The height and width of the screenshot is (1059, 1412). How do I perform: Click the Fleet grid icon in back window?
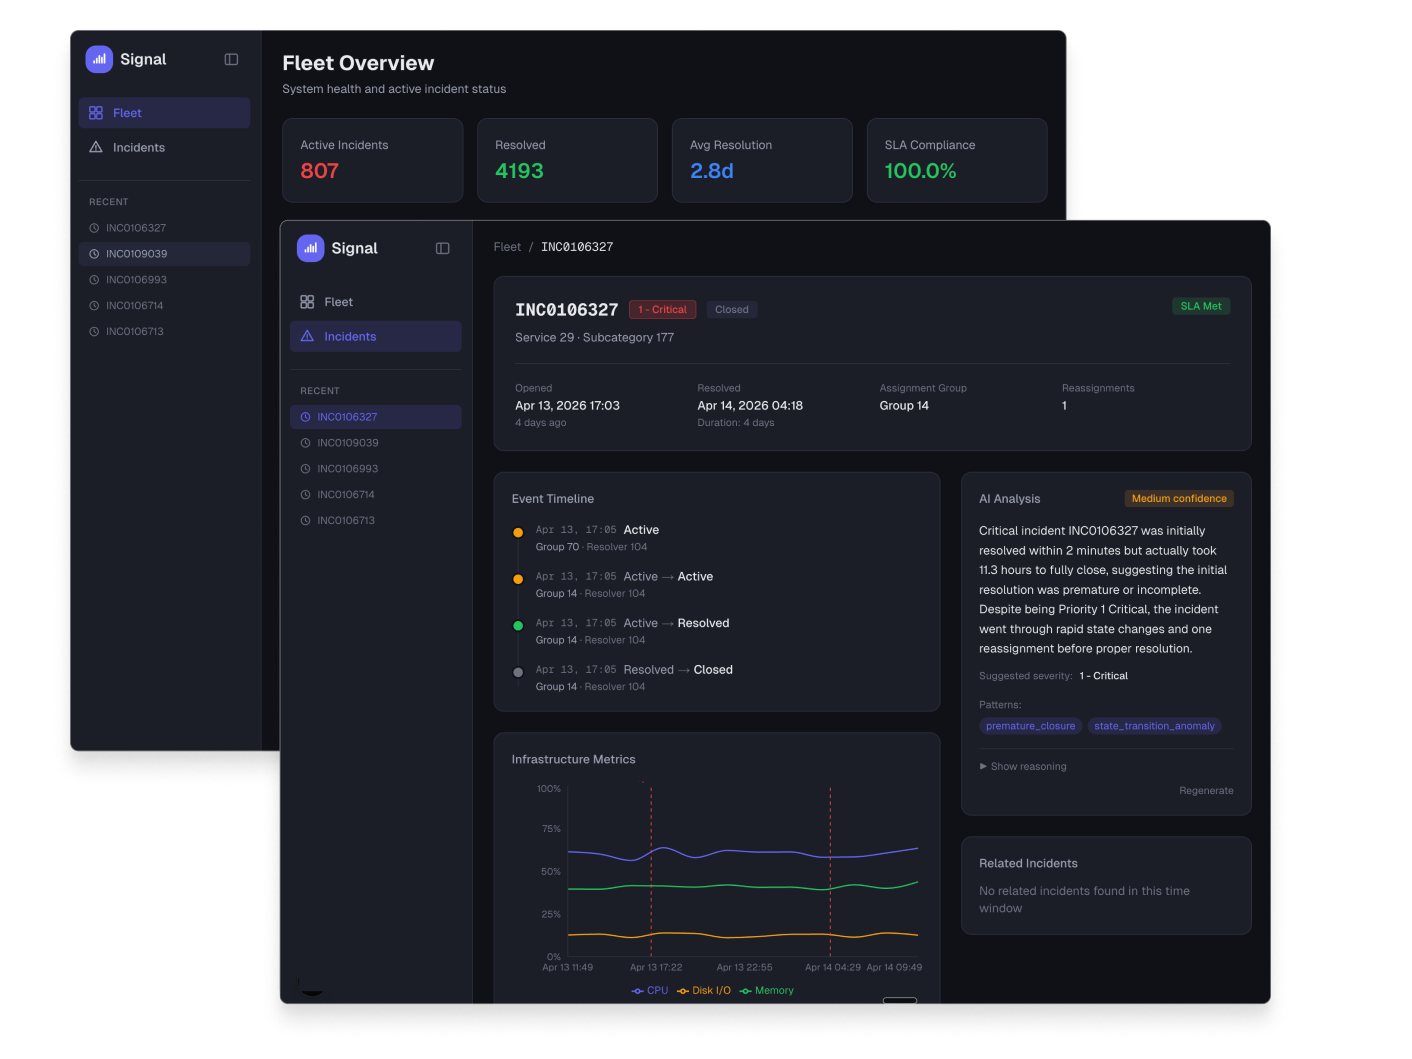(96, 113)
